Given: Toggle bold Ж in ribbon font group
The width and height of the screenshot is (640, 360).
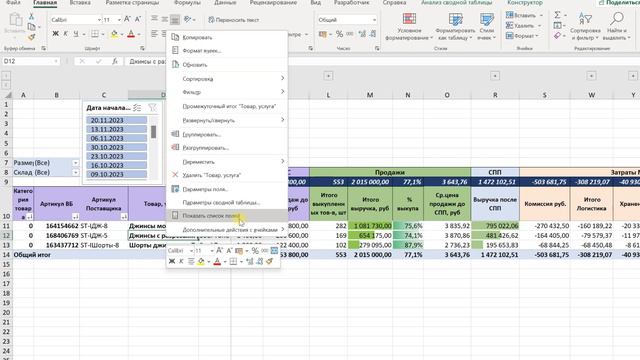Looking at the screenshot, I should (x=56, y=34).
